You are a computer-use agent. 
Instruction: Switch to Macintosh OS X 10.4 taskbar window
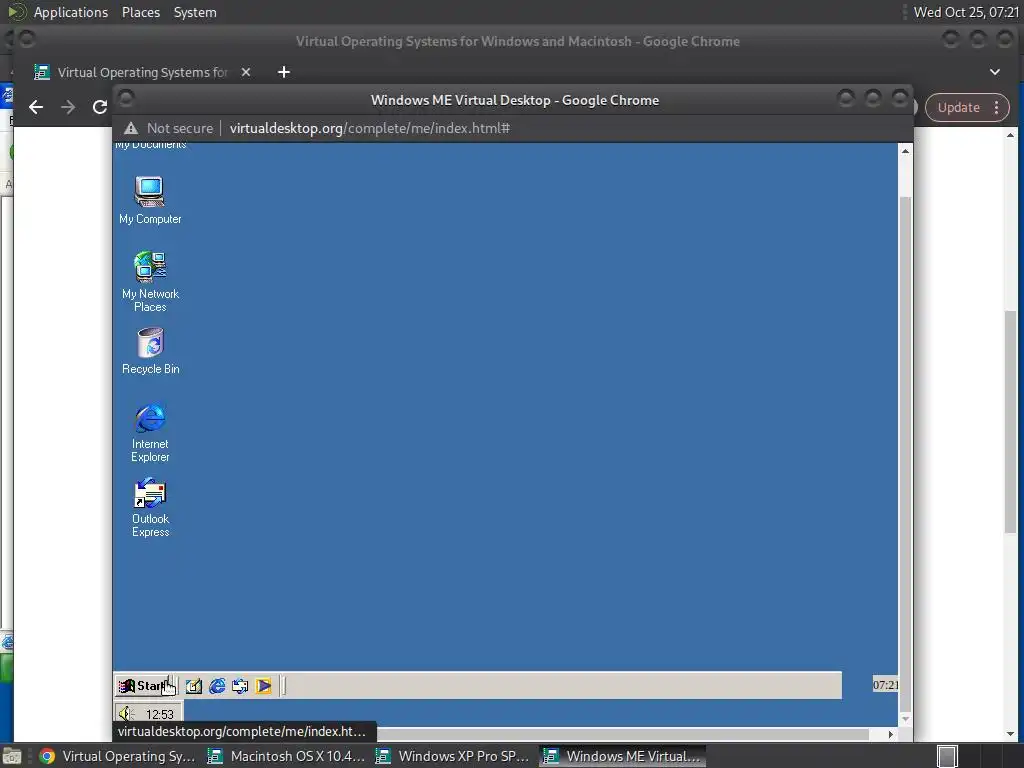[x=286, y=756]
